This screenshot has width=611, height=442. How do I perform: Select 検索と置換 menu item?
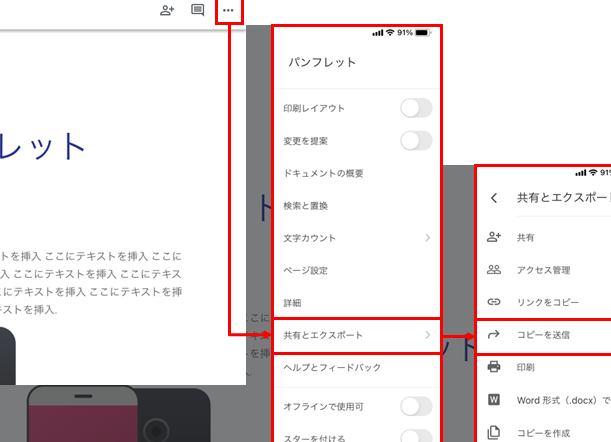click(357, 206)
